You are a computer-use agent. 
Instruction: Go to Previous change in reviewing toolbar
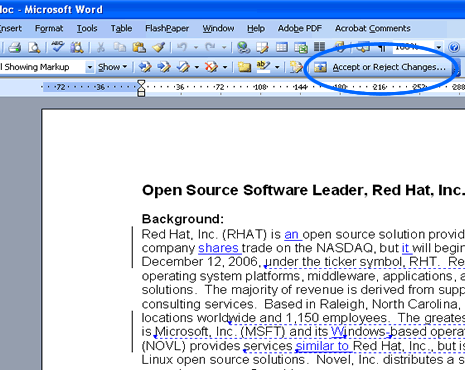coord(145,67)
